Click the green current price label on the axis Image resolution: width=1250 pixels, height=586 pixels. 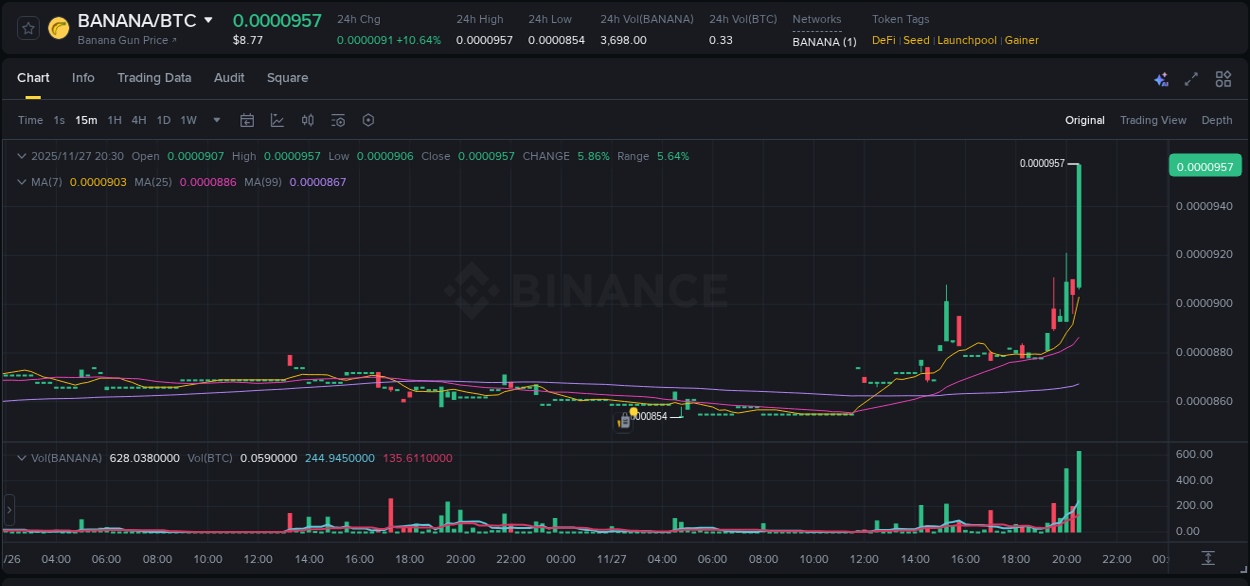coord(1205,165)
